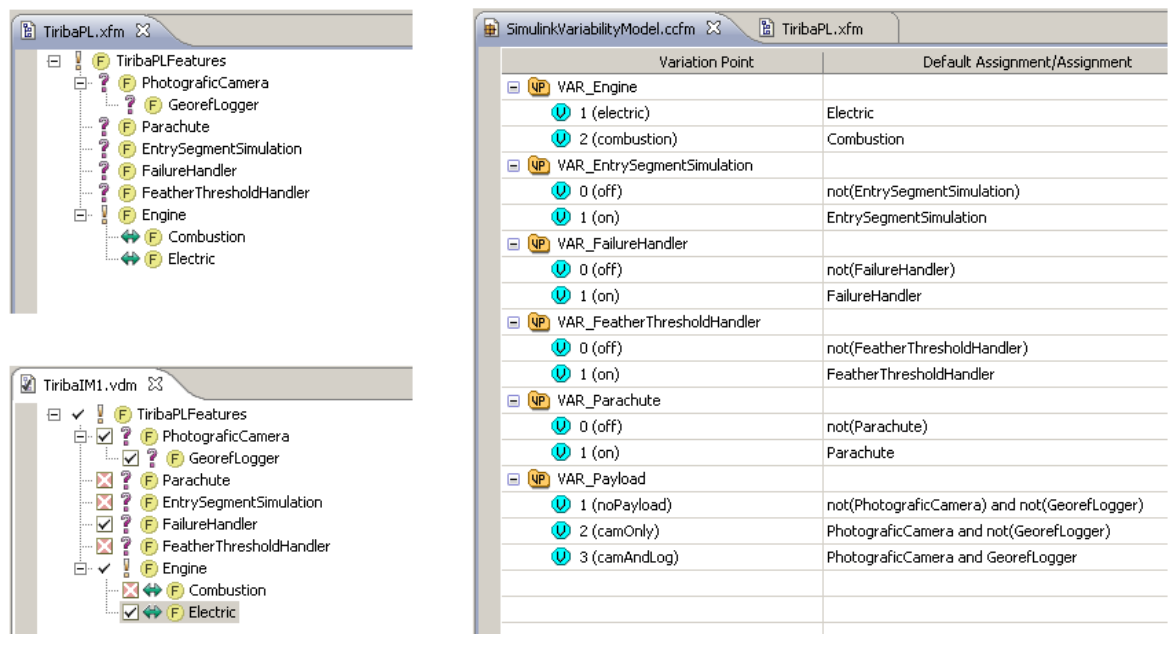Click the VP icon beside VAR_Payload
The height and width of the screenshot is (645, 1174).
tap(538, 479)
